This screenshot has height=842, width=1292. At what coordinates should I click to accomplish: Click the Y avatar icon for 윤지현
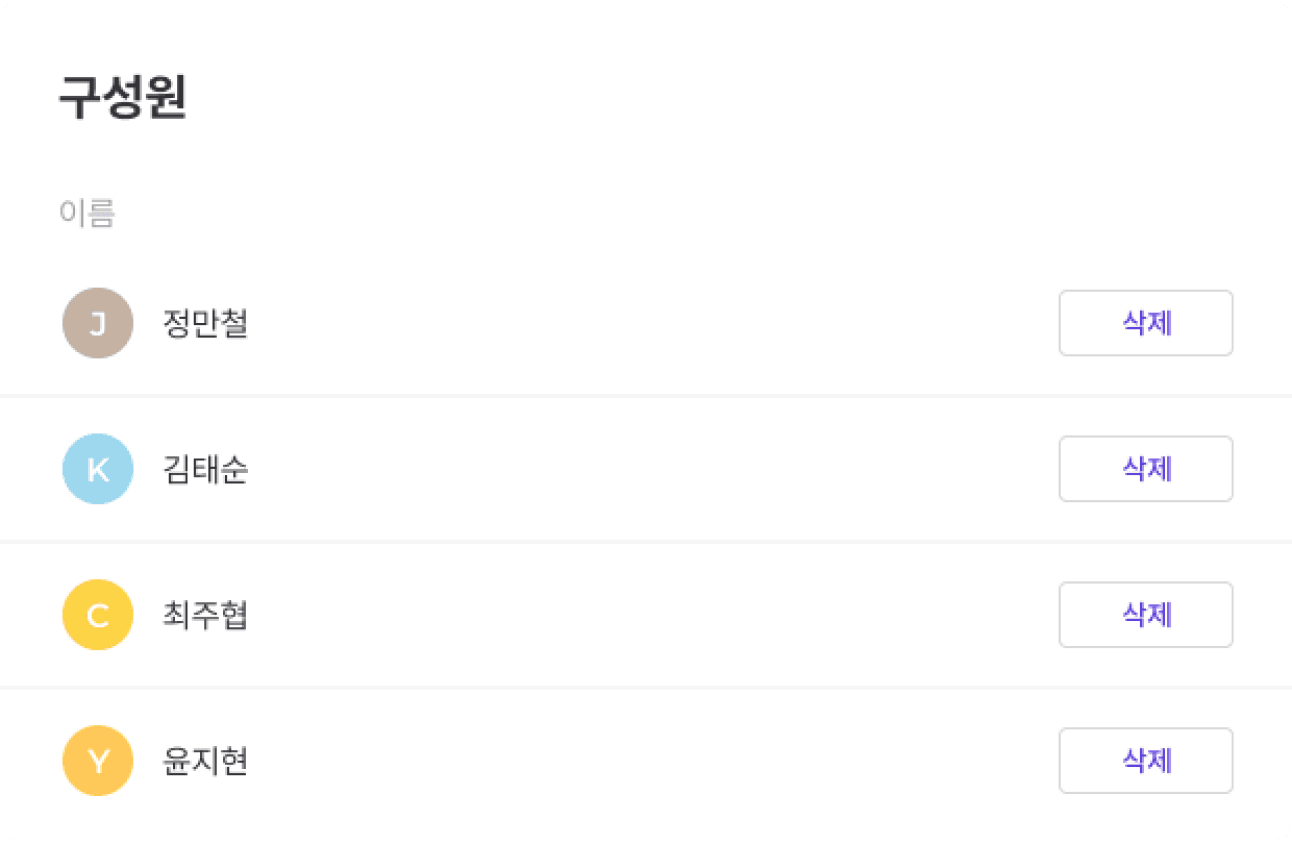coord(97,760)
